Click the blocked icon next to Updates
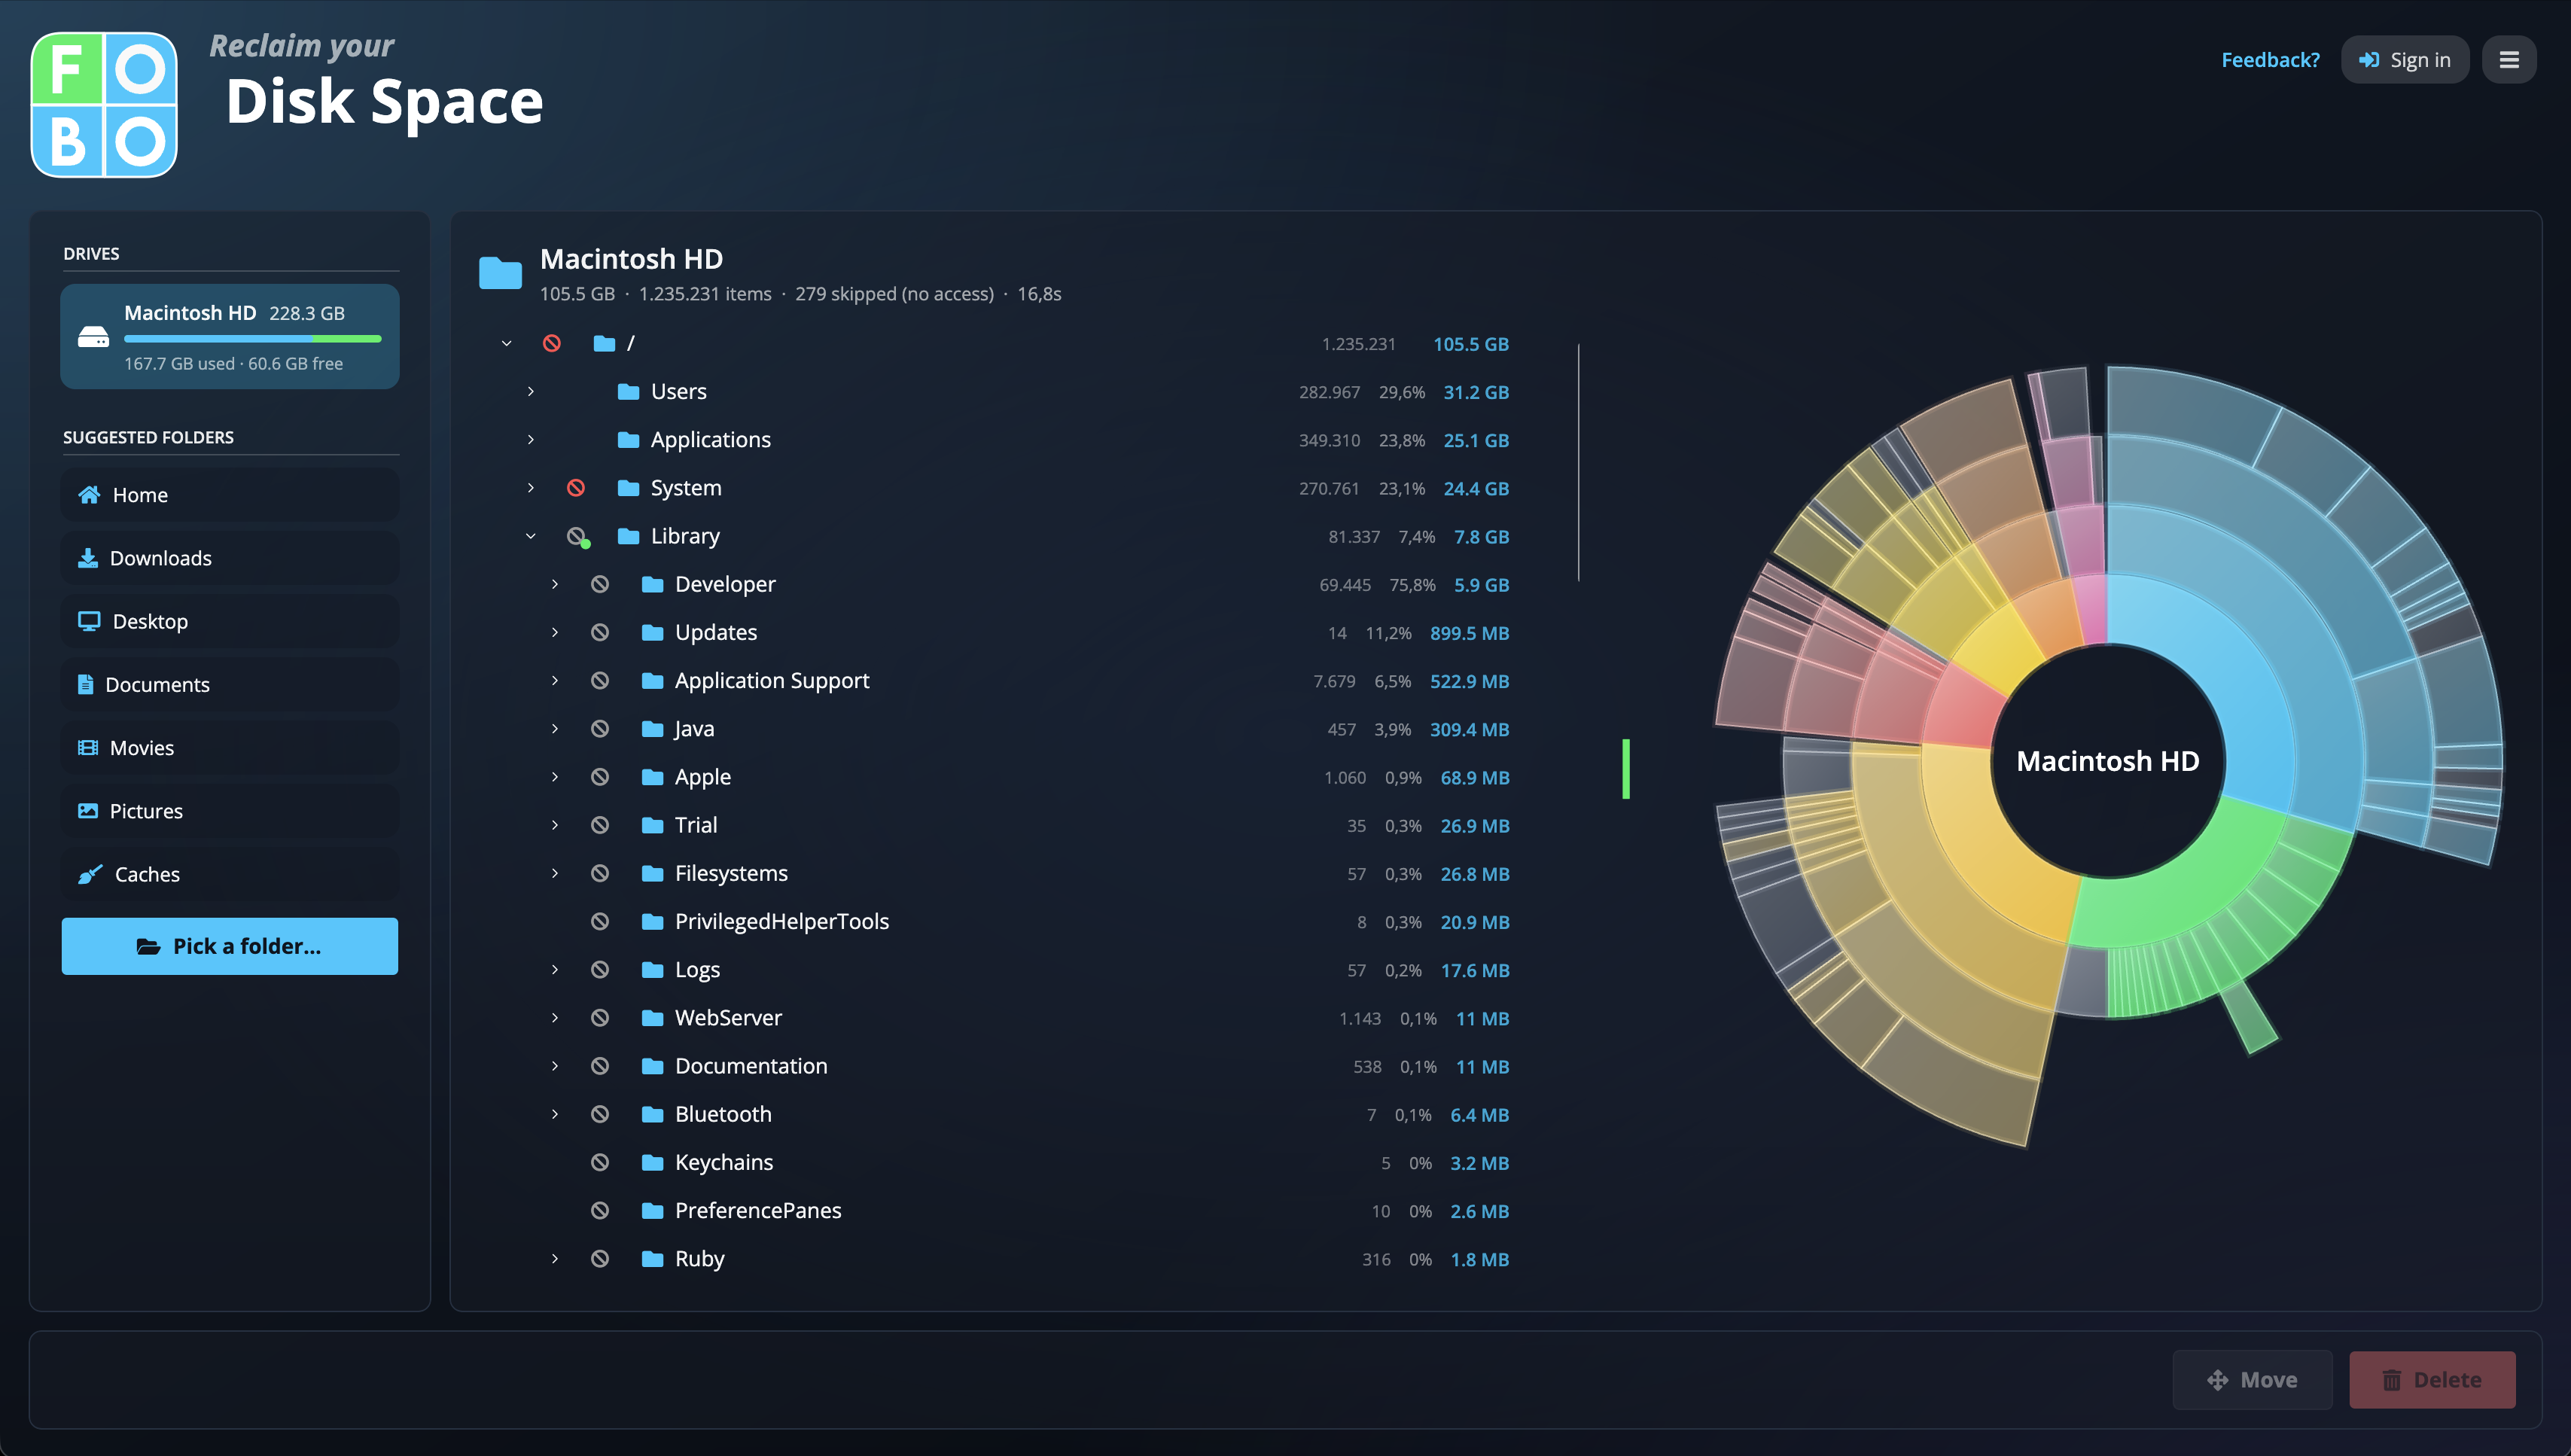The image size is (2571, 1456). click(x=600, y=632)
